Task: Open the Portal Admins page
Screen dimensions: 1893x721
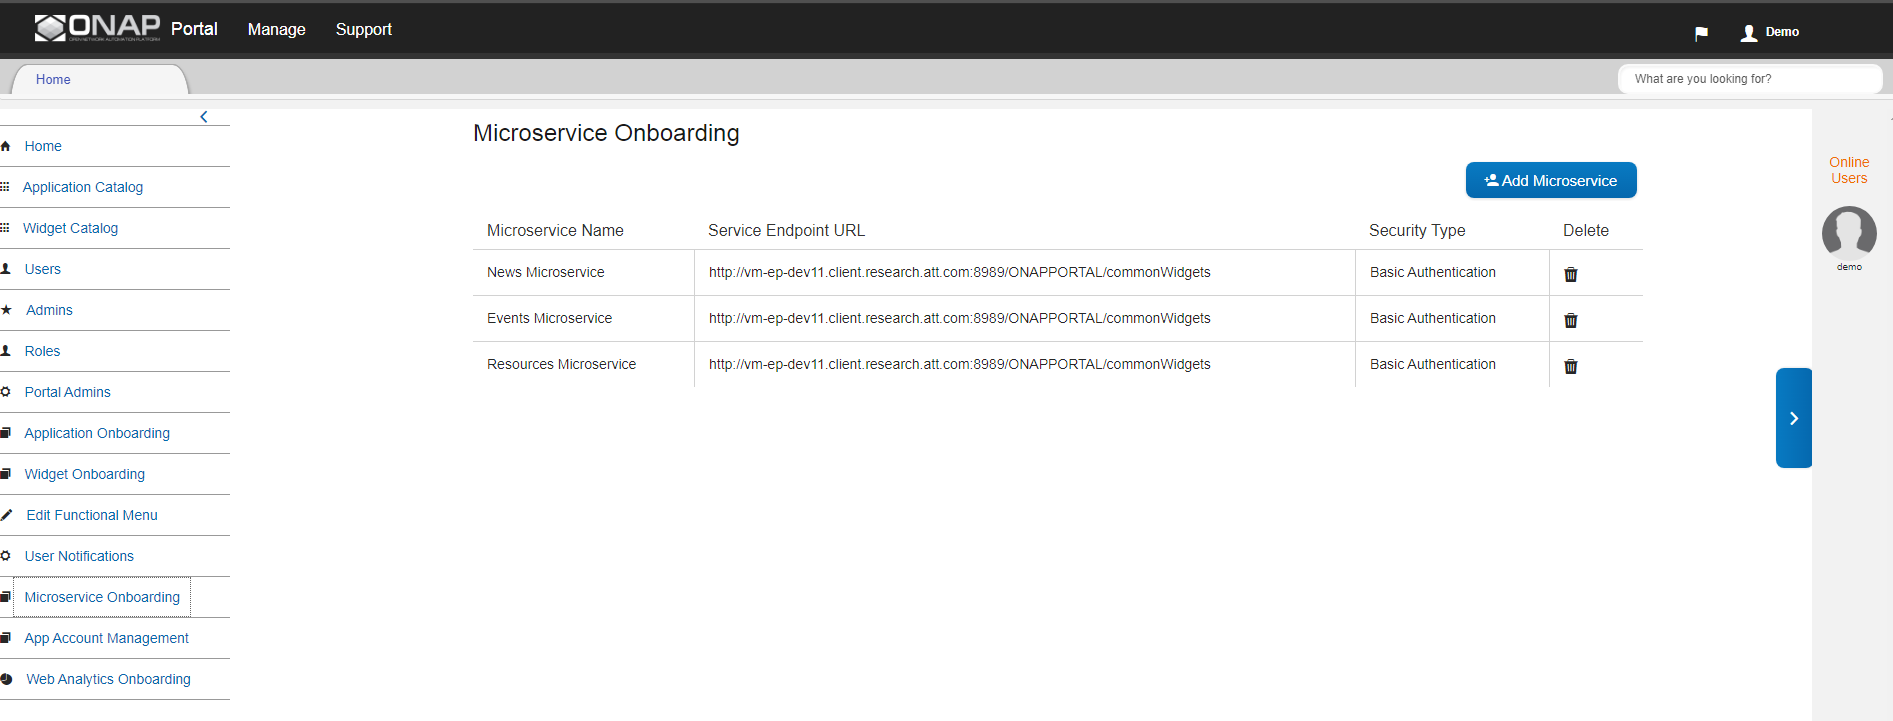Action: point(68,392)
